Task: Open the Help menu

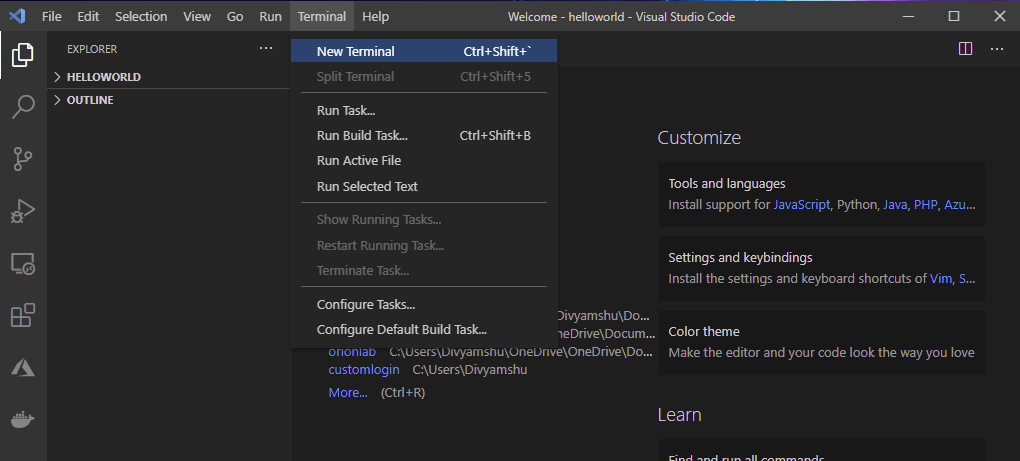Action: click(x=375, y=16)
